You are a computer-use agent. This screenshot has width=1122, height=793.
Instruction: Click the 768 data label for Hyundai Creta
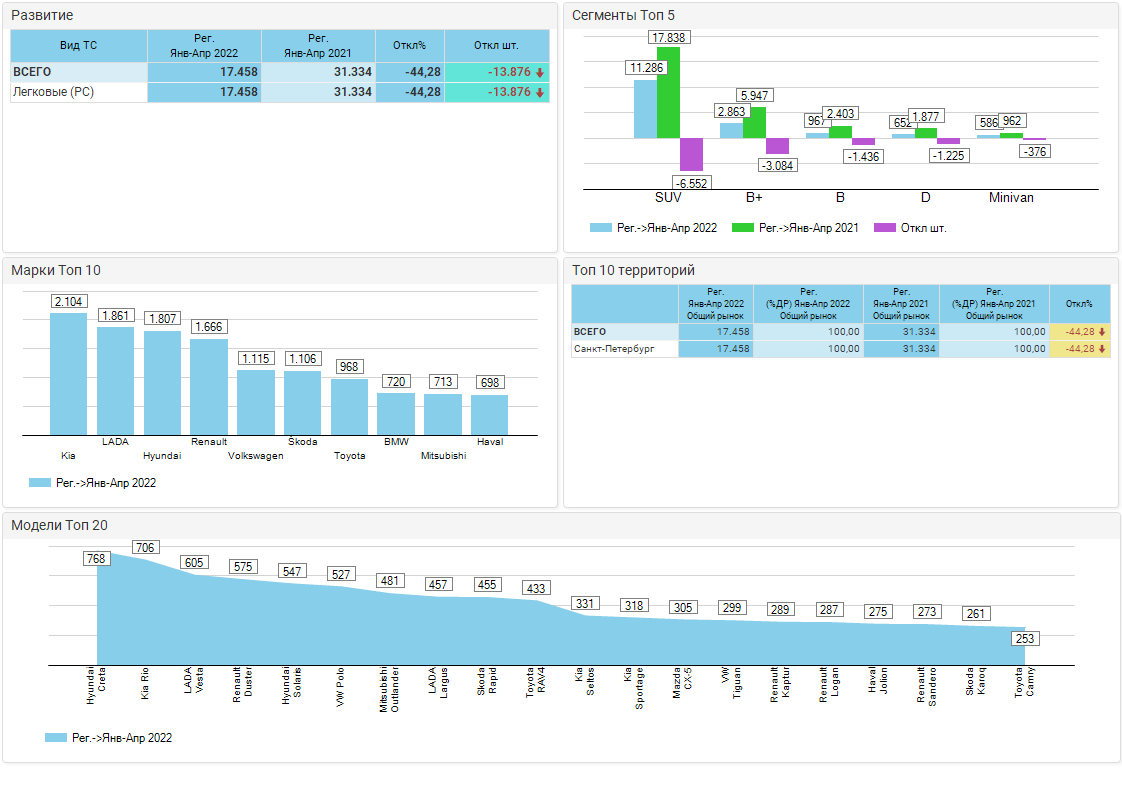pos(96,559)
